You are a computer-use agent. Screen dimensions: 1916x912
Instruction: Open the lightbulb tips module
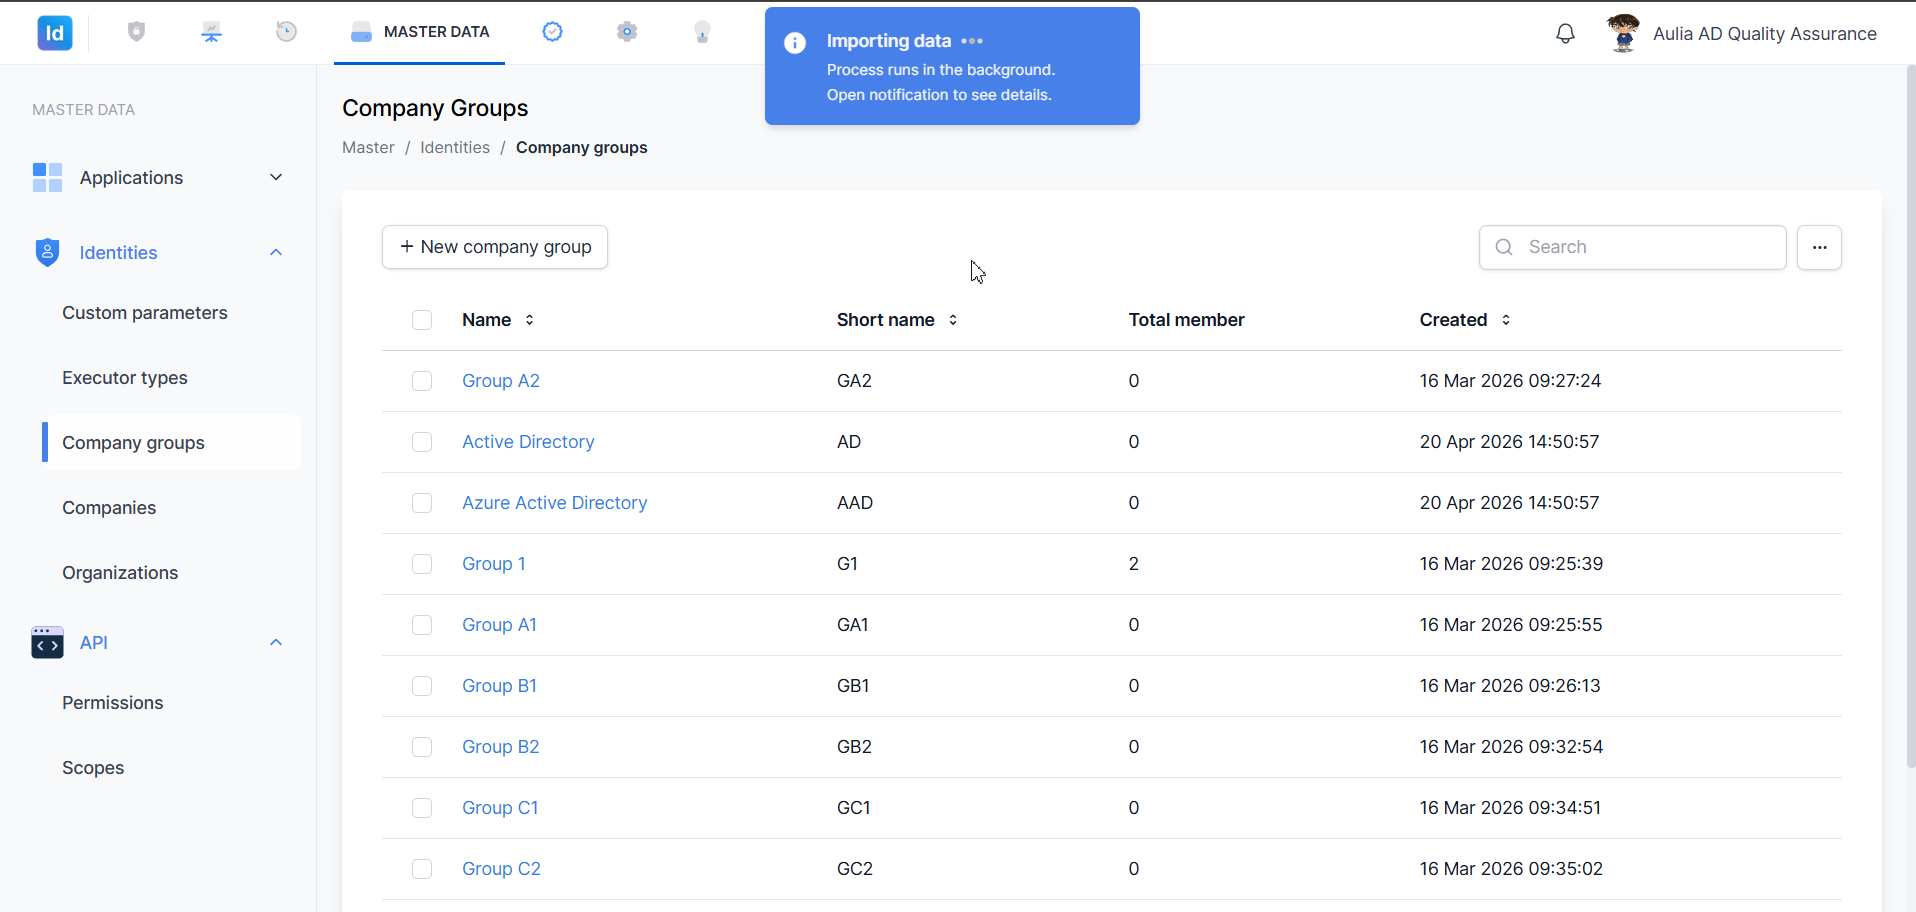click(x=702, y=32)
